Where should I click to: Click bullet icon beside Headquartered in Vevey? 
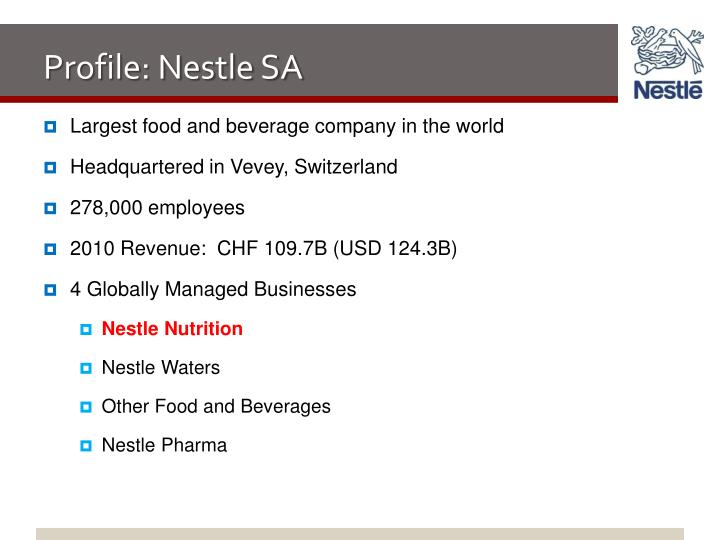pyautogui.click(x=51, y=168)
